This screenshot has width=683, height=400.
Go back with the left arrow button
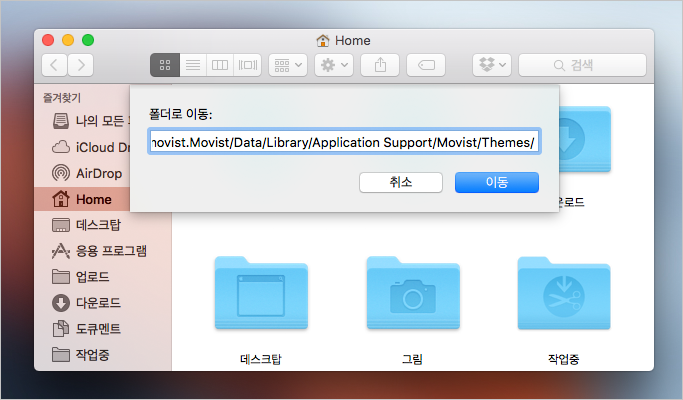point(54,65)
